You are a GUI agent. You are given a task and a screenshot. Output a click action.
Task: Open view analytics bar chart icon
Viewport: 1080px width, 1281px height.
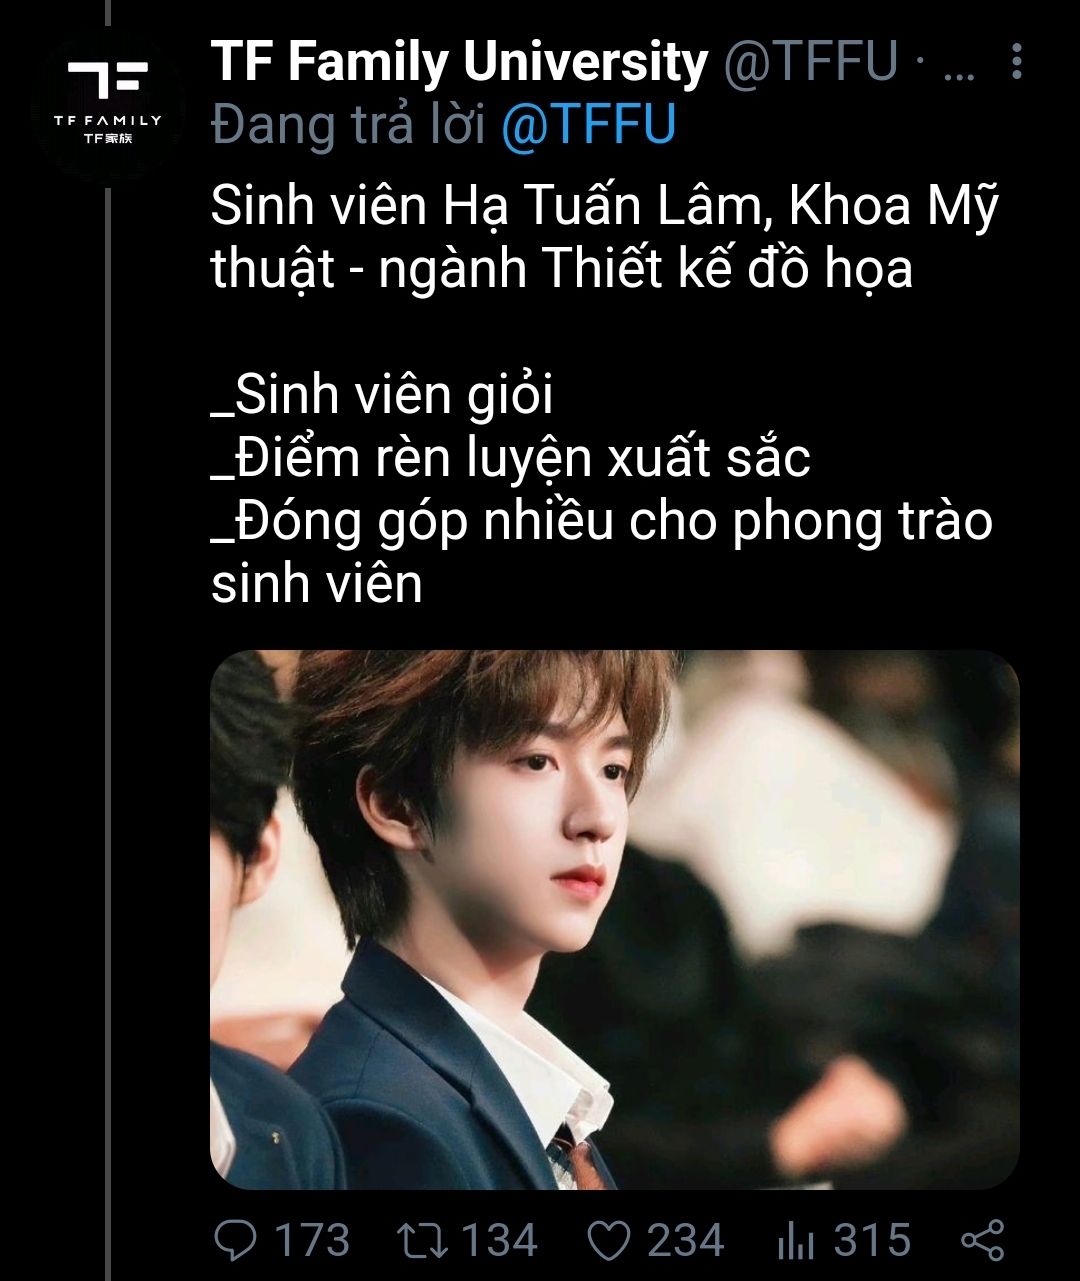point(796,1242)
